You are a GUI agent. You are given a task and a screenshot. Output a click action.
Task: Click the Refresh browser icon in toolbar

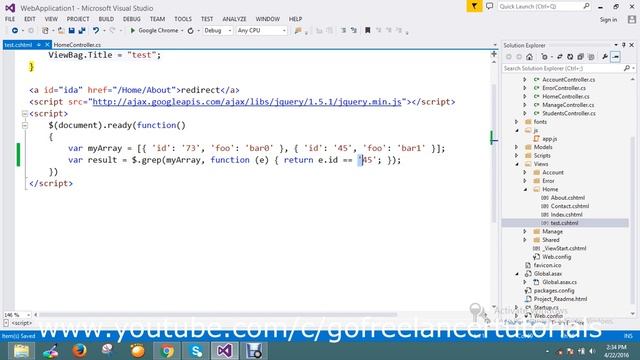pos(191,31)
